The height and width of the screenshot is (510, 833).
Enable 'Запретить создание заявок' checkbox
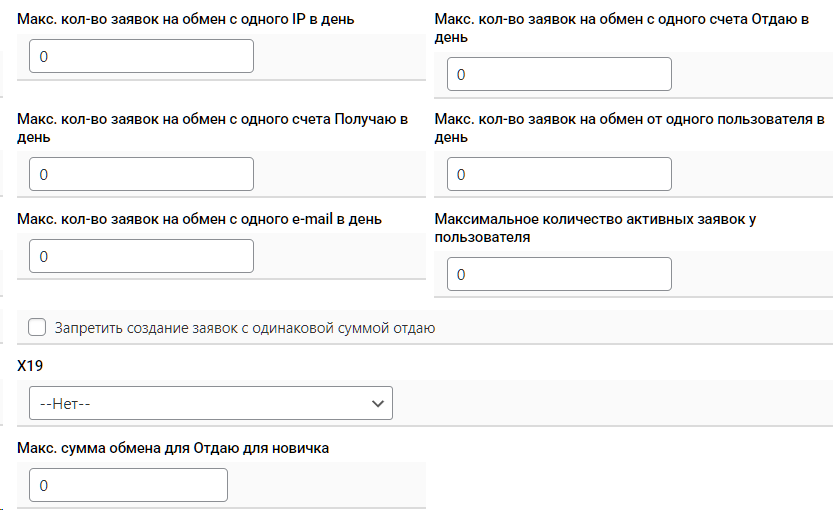(x=38, y=327)
